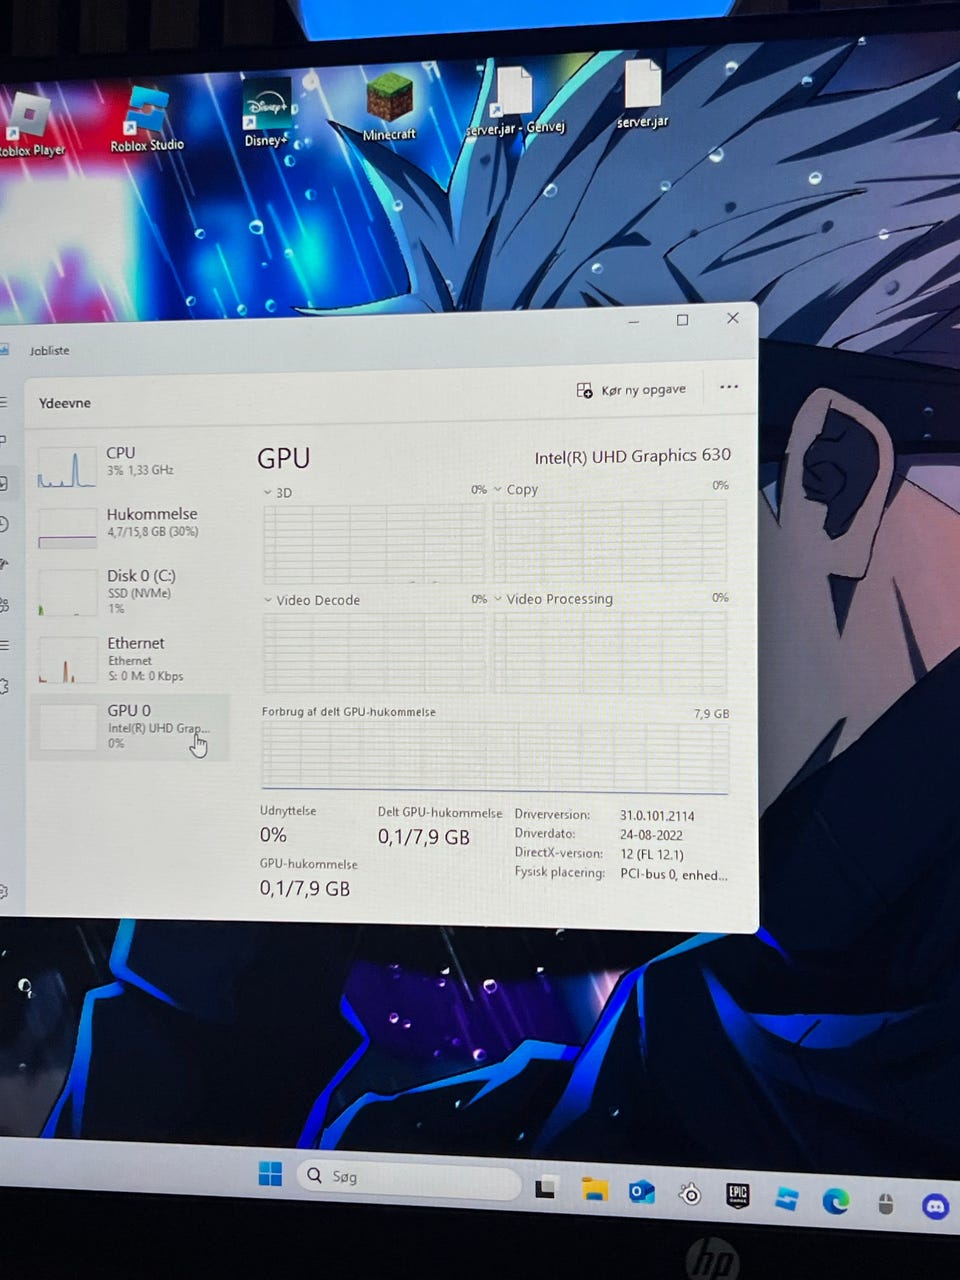Open the SteelSeries app on the taskbar
Viewport: 960px width, 1280px height.
click(690, 1193)
